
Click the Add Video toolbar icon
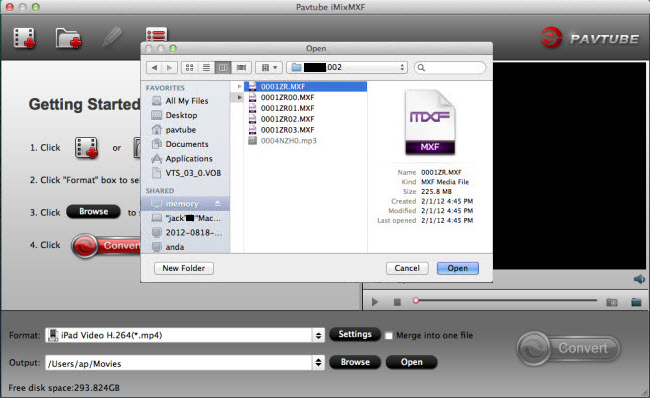[x=24, y=38]
